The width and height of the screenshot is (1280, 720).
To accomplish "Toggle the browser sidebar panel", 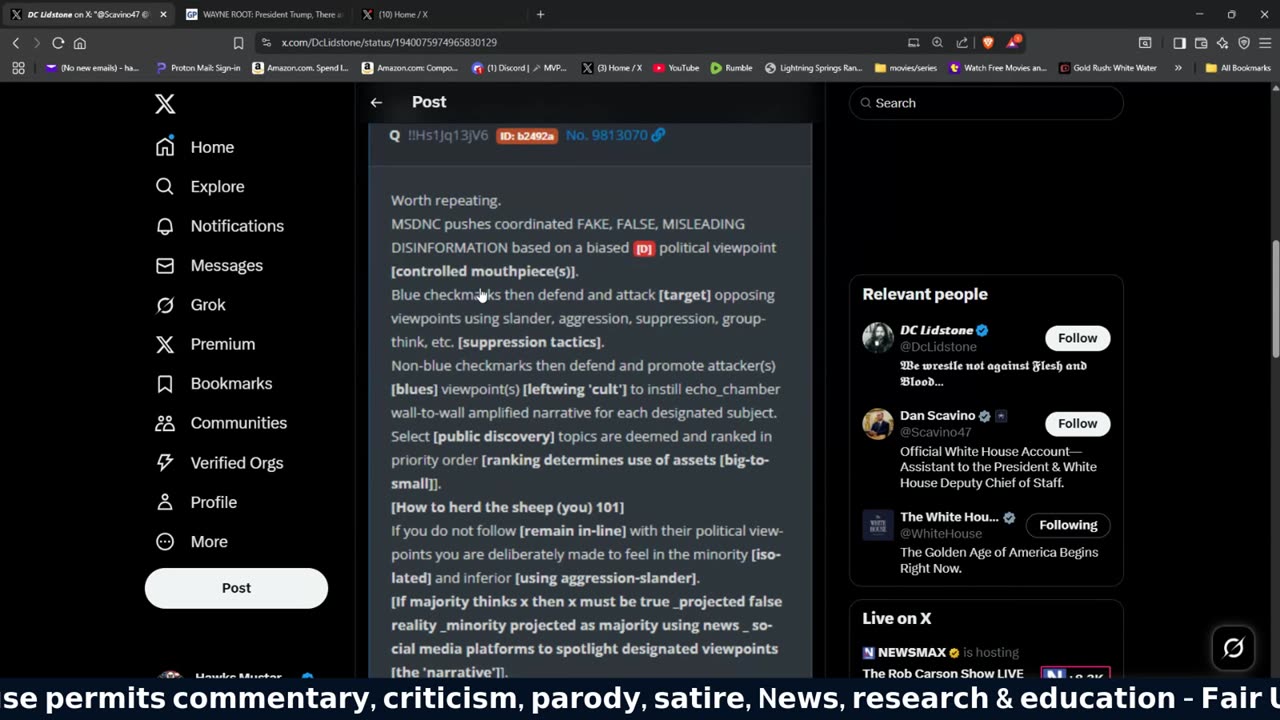I will [1179, 43].
